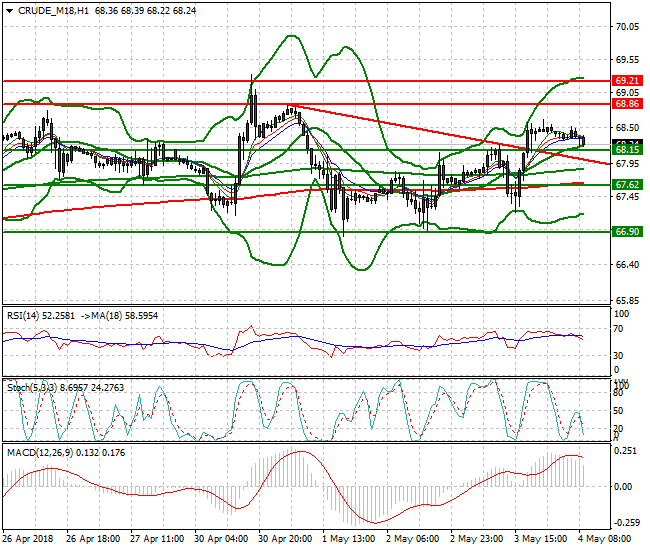Screen dimensions: 650x550
Task: Click the RSI 30 level label
Action: (618, 356)
